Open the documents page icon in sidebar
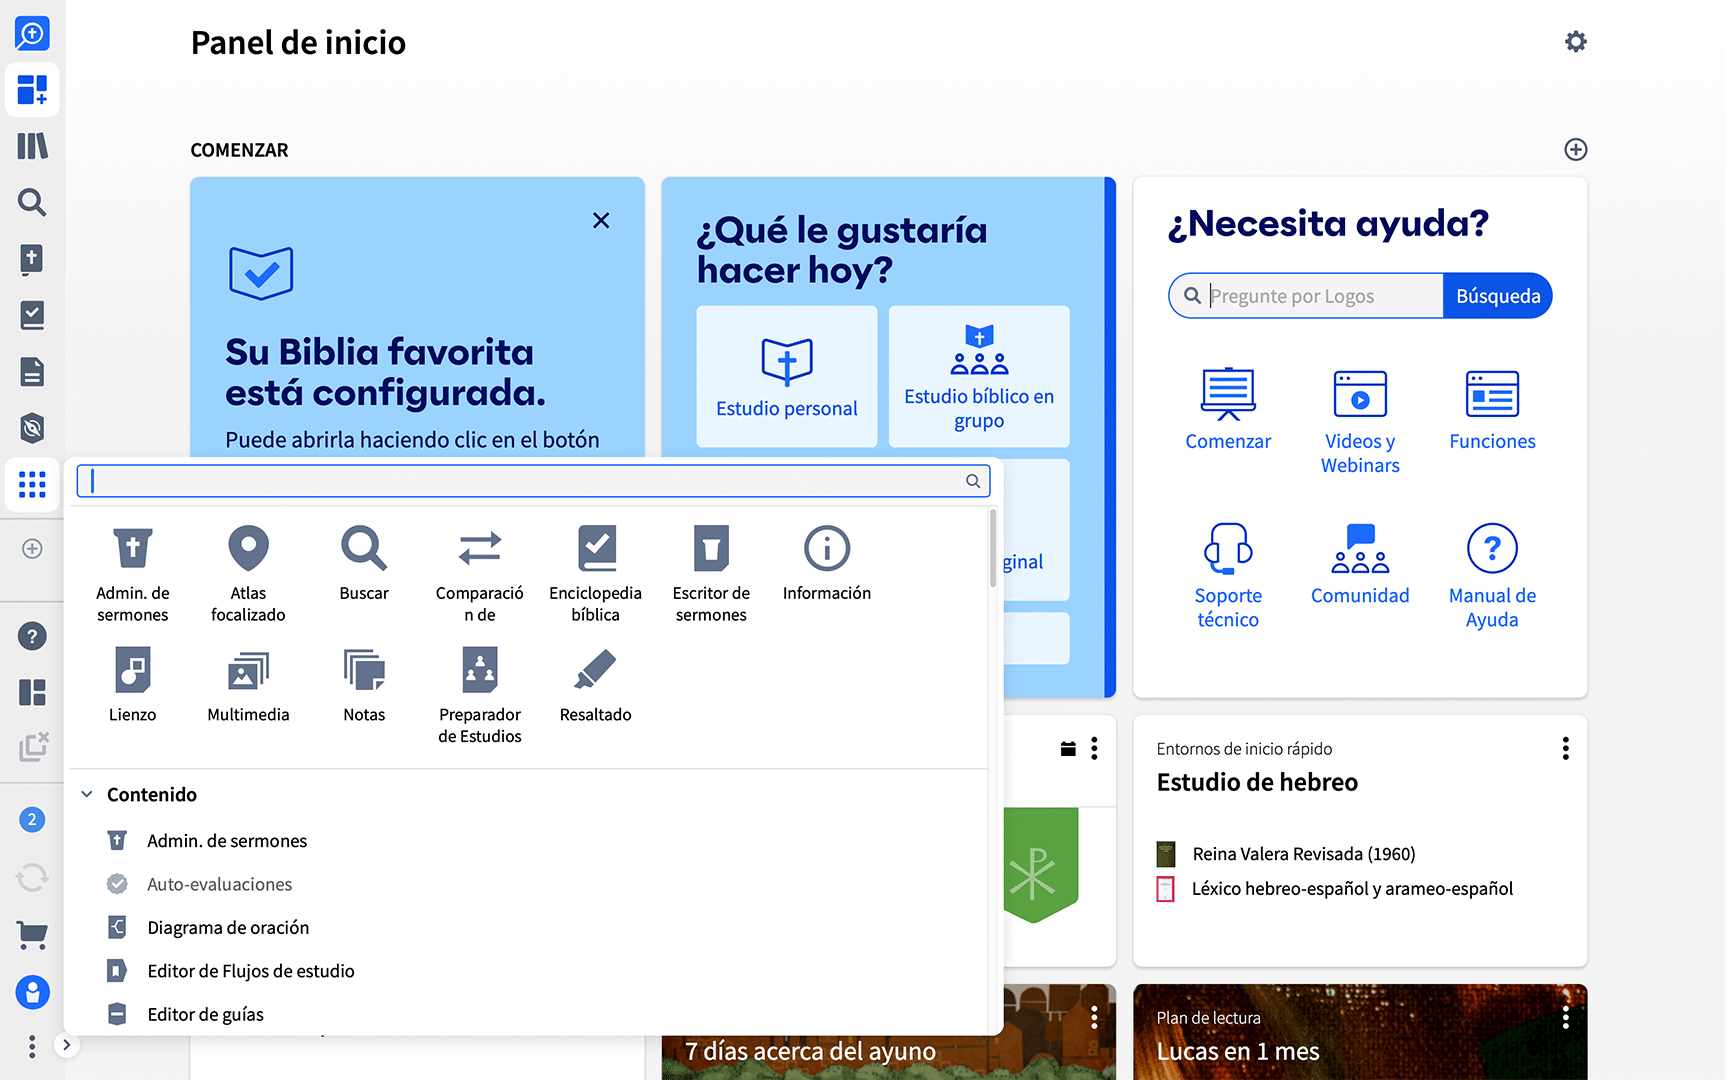The height and width of the screenshot is (1080, 1728). pyautogui.click(x=32, y=372)
